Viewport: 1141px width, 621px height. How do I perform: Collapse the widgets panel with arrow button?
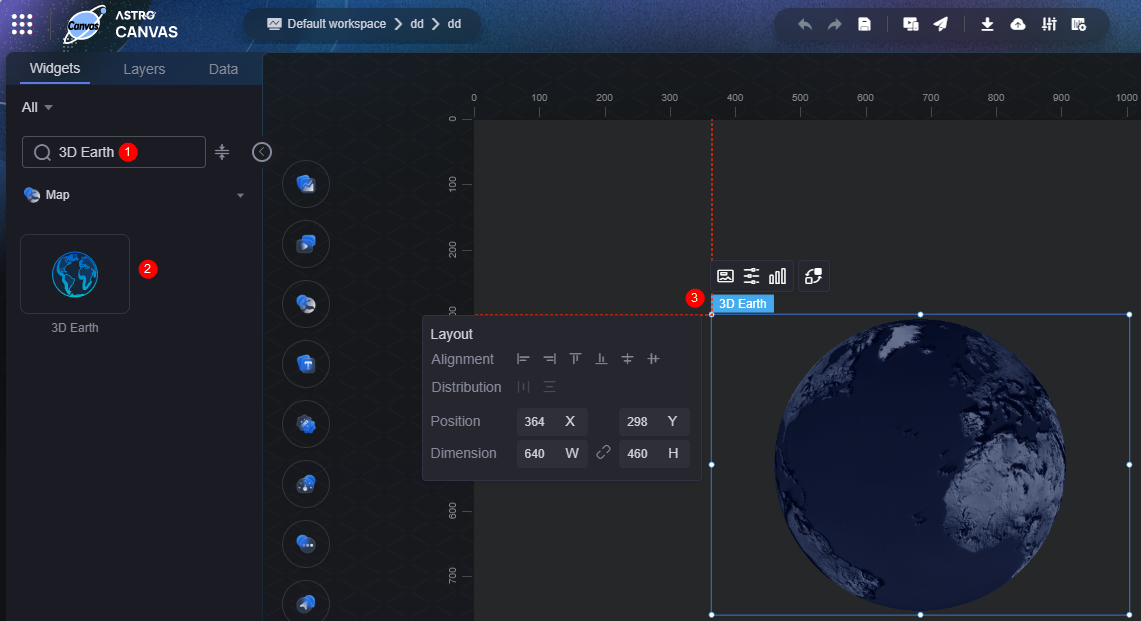click(x=262, y=152)
